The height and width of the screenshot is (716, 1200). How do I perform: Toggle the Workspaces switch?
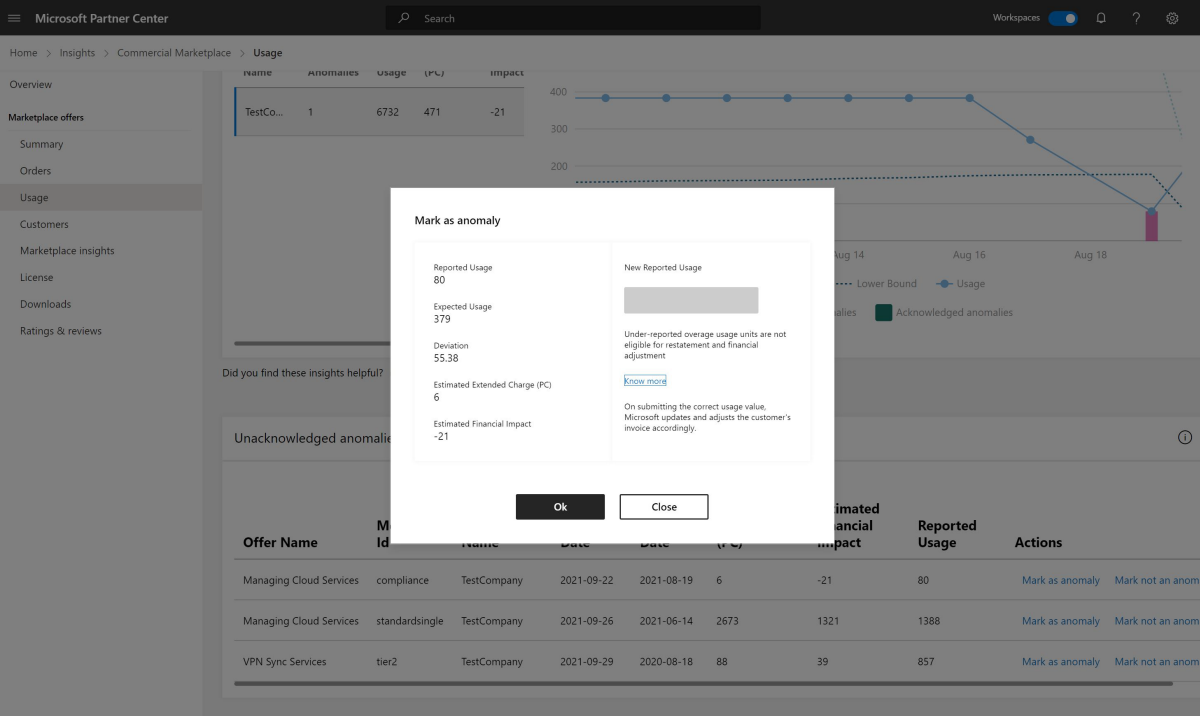click(1063, 18)
